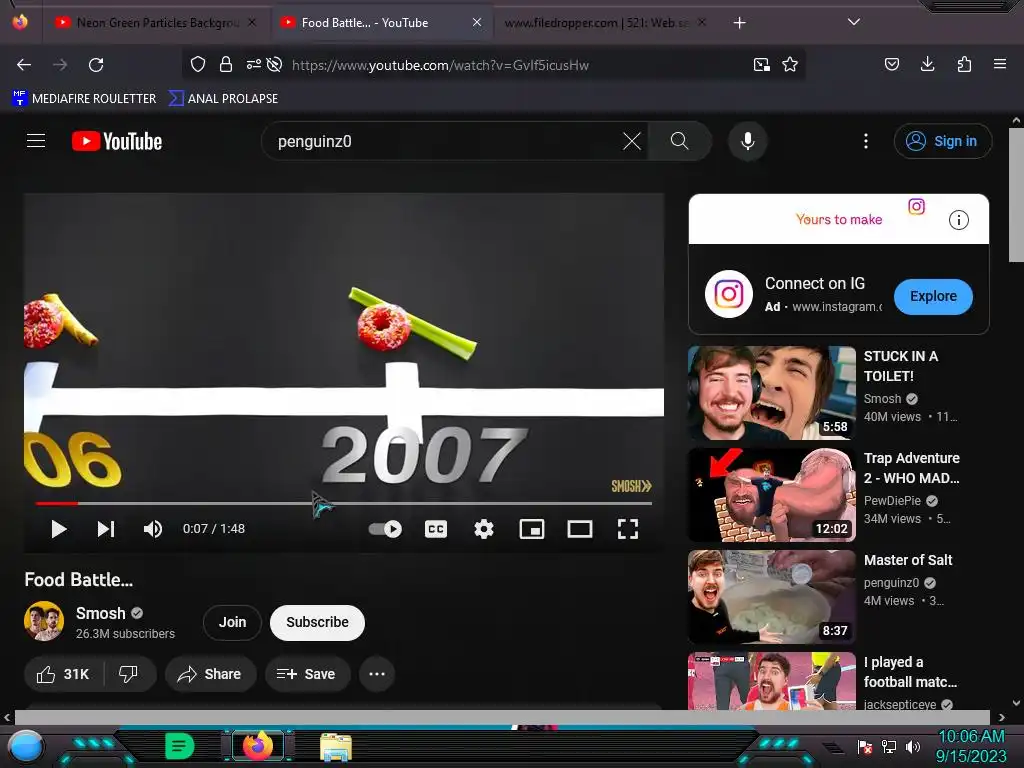
Task: Switch to Neon Green Particles tab
Action: [x=157, y=23]
